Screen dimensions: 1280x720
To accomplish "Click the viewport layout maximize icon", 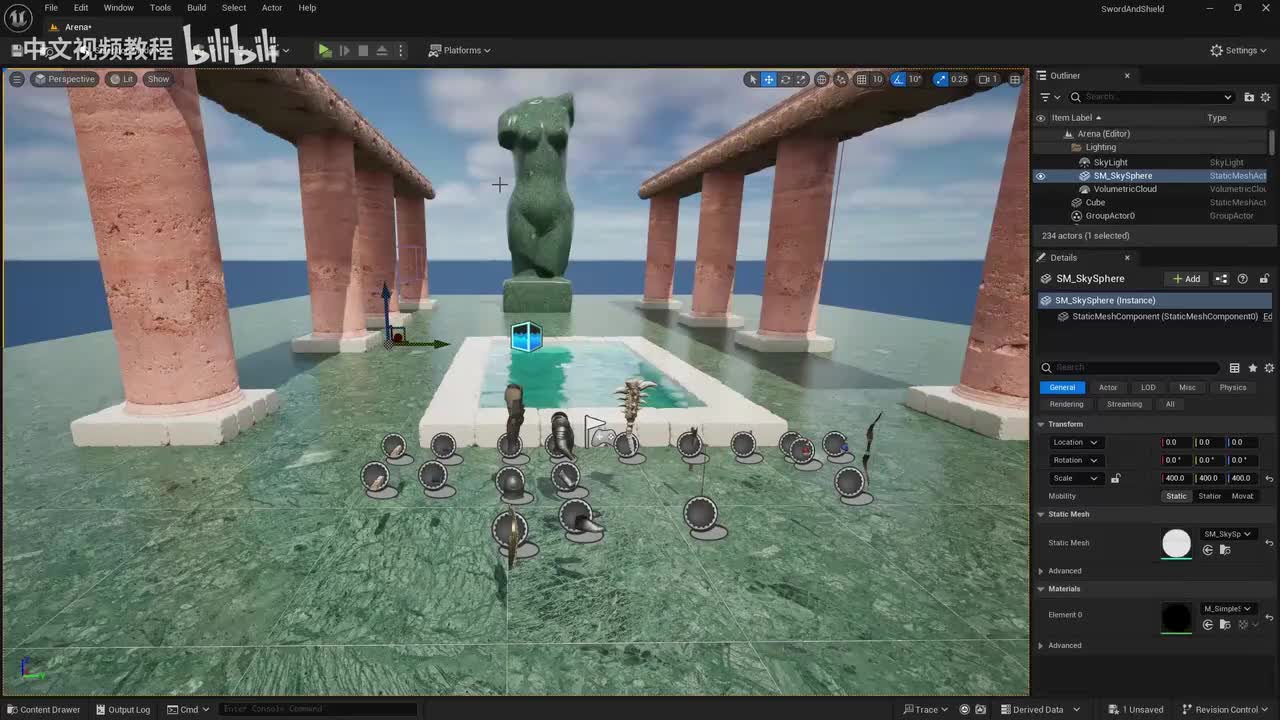I will coord(1015,79).
